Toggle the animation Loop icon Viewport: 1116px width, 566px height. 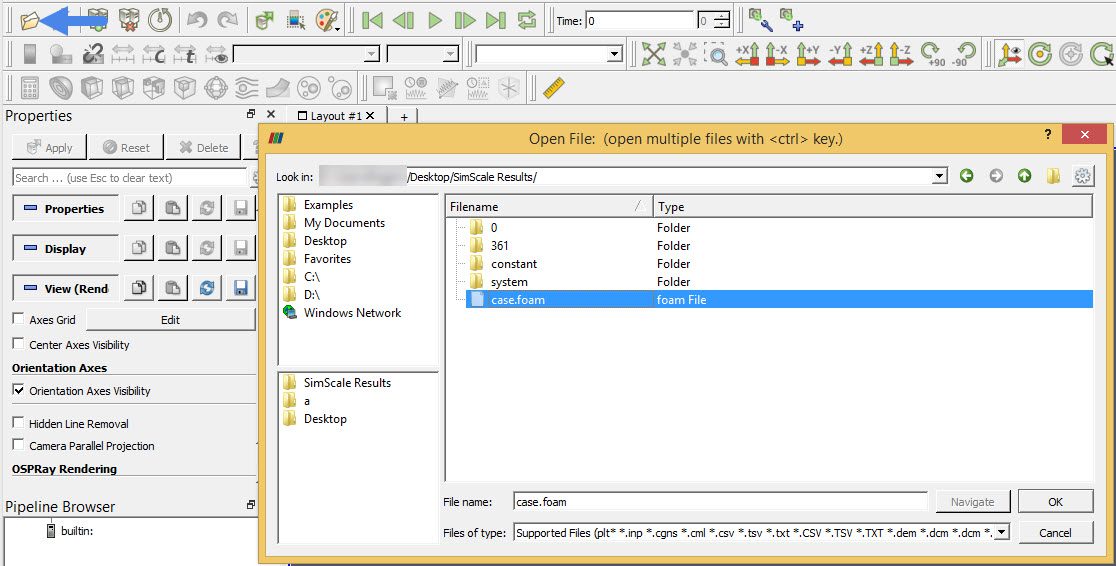527,19
